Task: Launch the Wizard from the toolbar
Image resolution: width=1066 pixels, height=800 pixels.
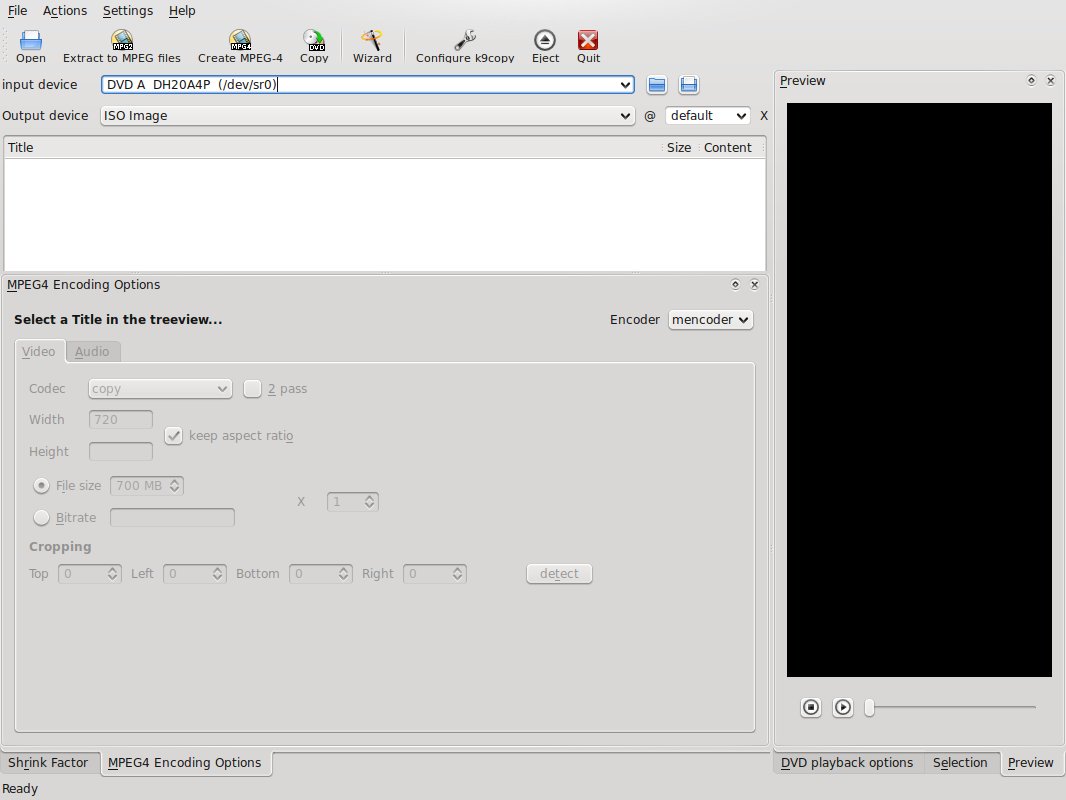Action: (372, 47)
